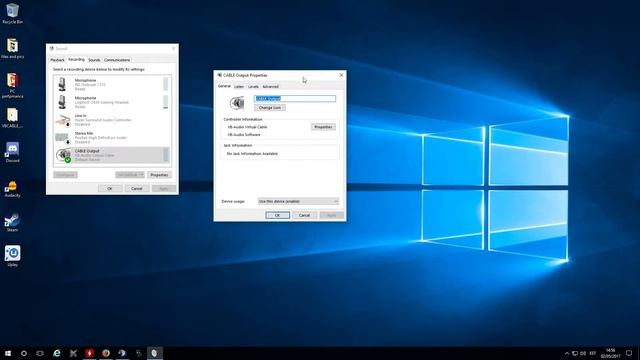The height and width of the screenshot is (360, 640).
Task: Launch Discord from the desktop
Action: point(12,152)
